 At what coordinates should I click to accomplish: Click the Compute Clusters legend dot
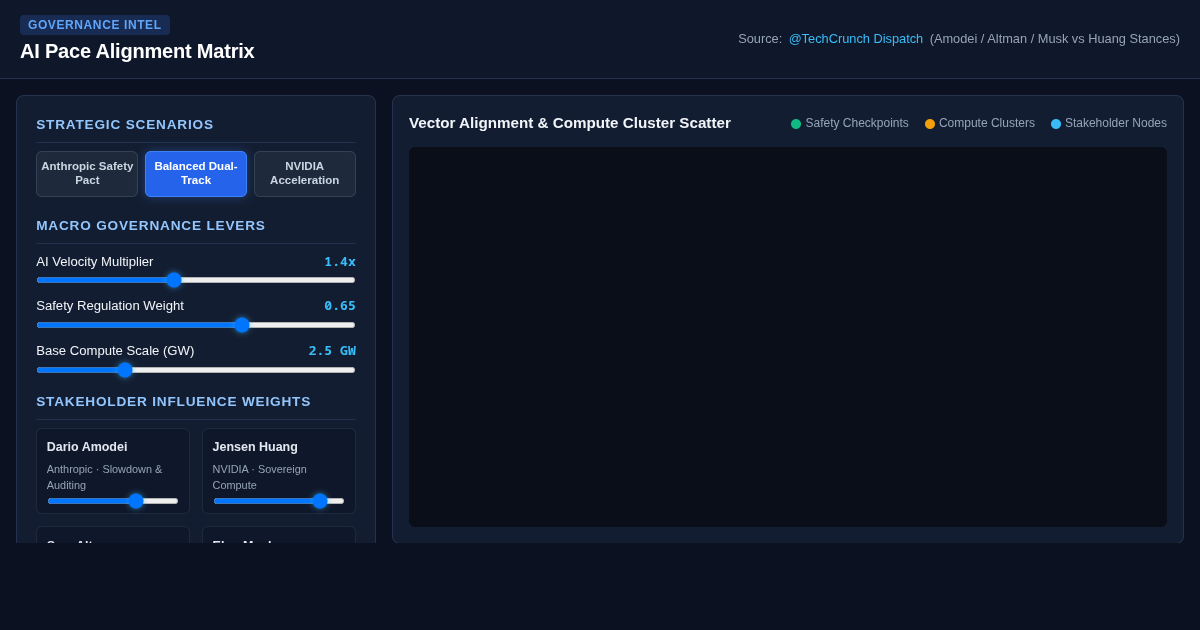coord(930,124)
